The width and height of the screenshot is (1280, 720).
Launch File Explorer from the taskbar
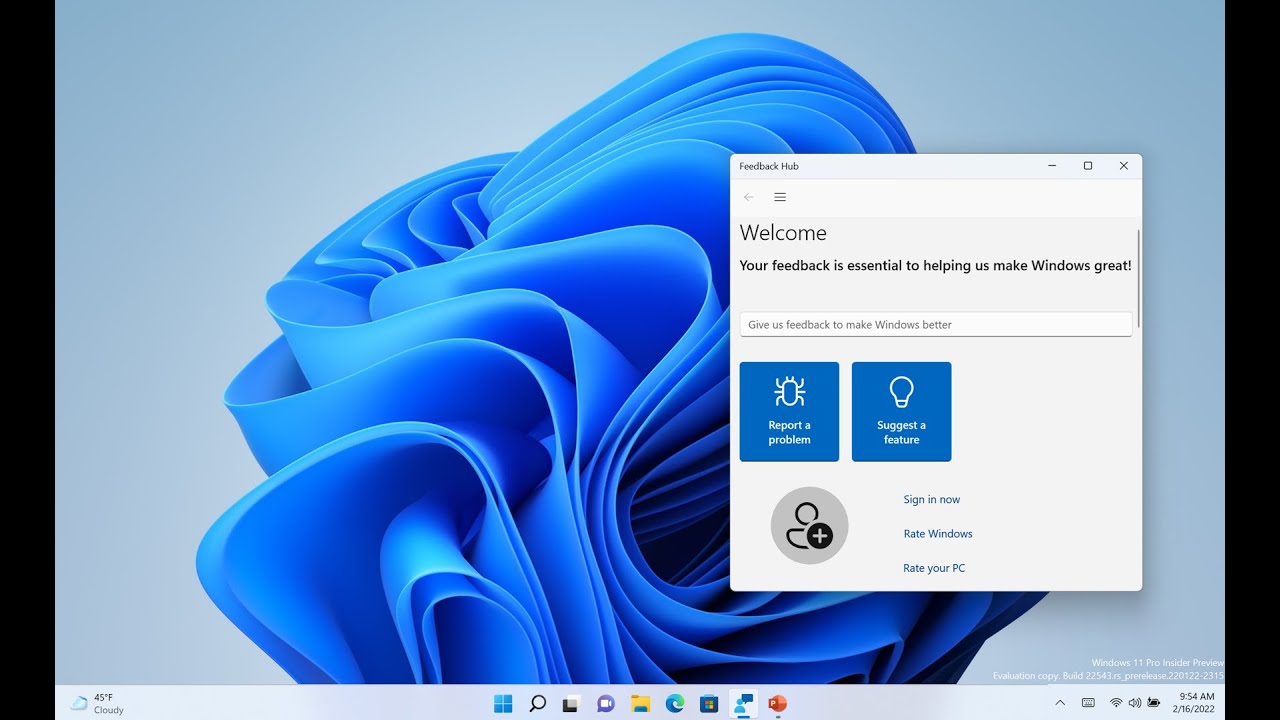[640, 703]
